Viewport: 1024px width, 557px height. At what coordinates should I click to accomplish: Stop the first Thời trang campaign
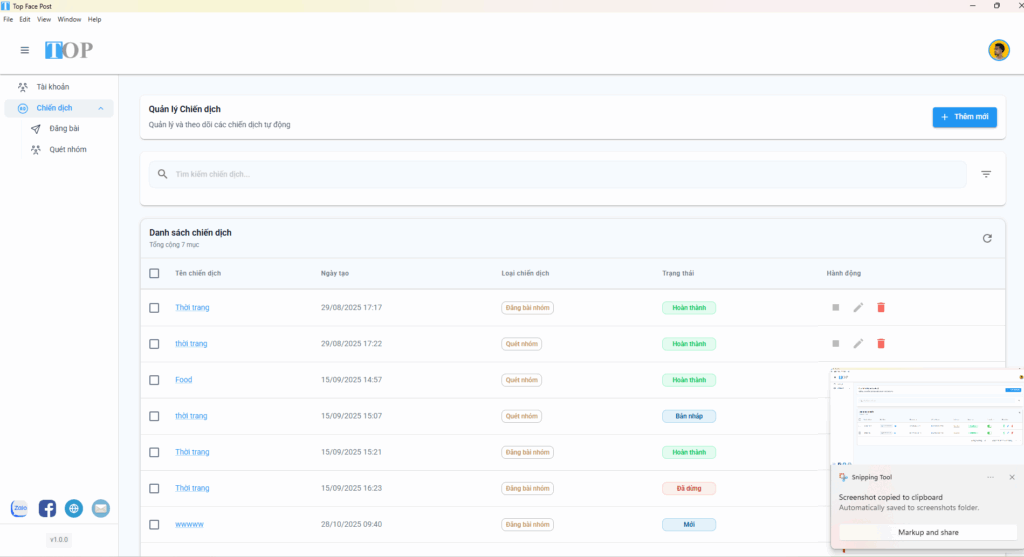coord(835,308)
